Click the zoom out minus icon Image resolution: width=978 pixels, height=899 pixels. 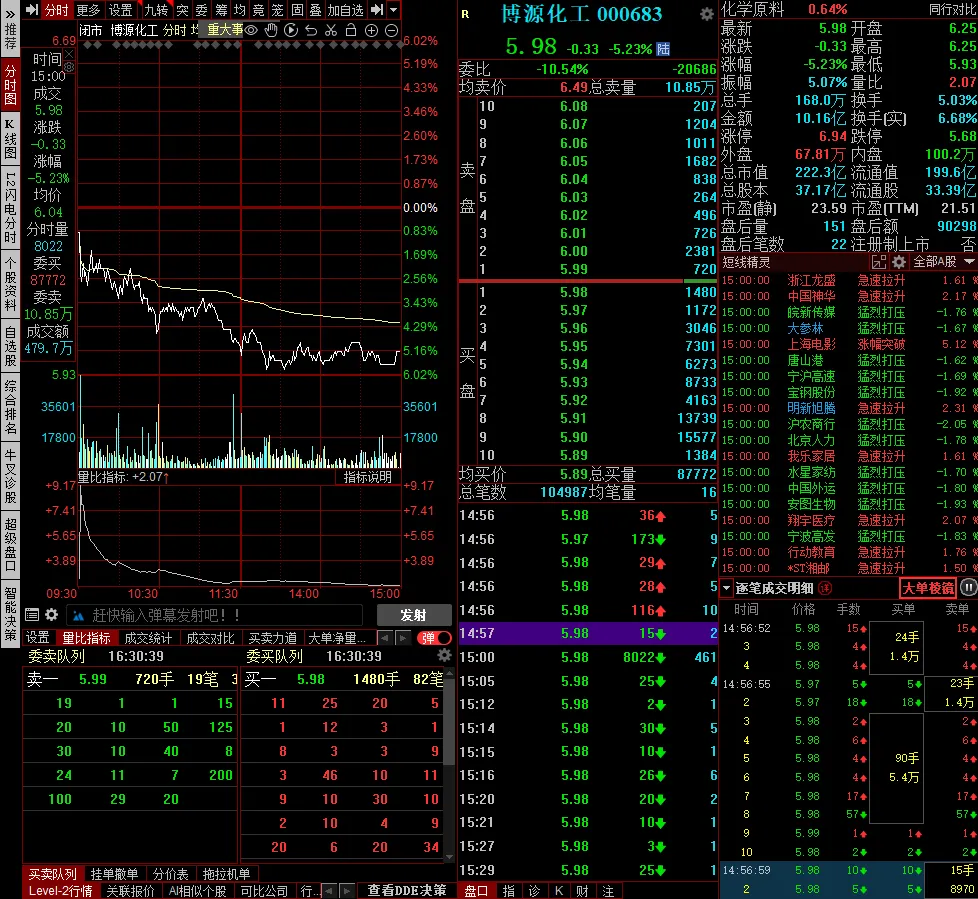coord(392,30)
